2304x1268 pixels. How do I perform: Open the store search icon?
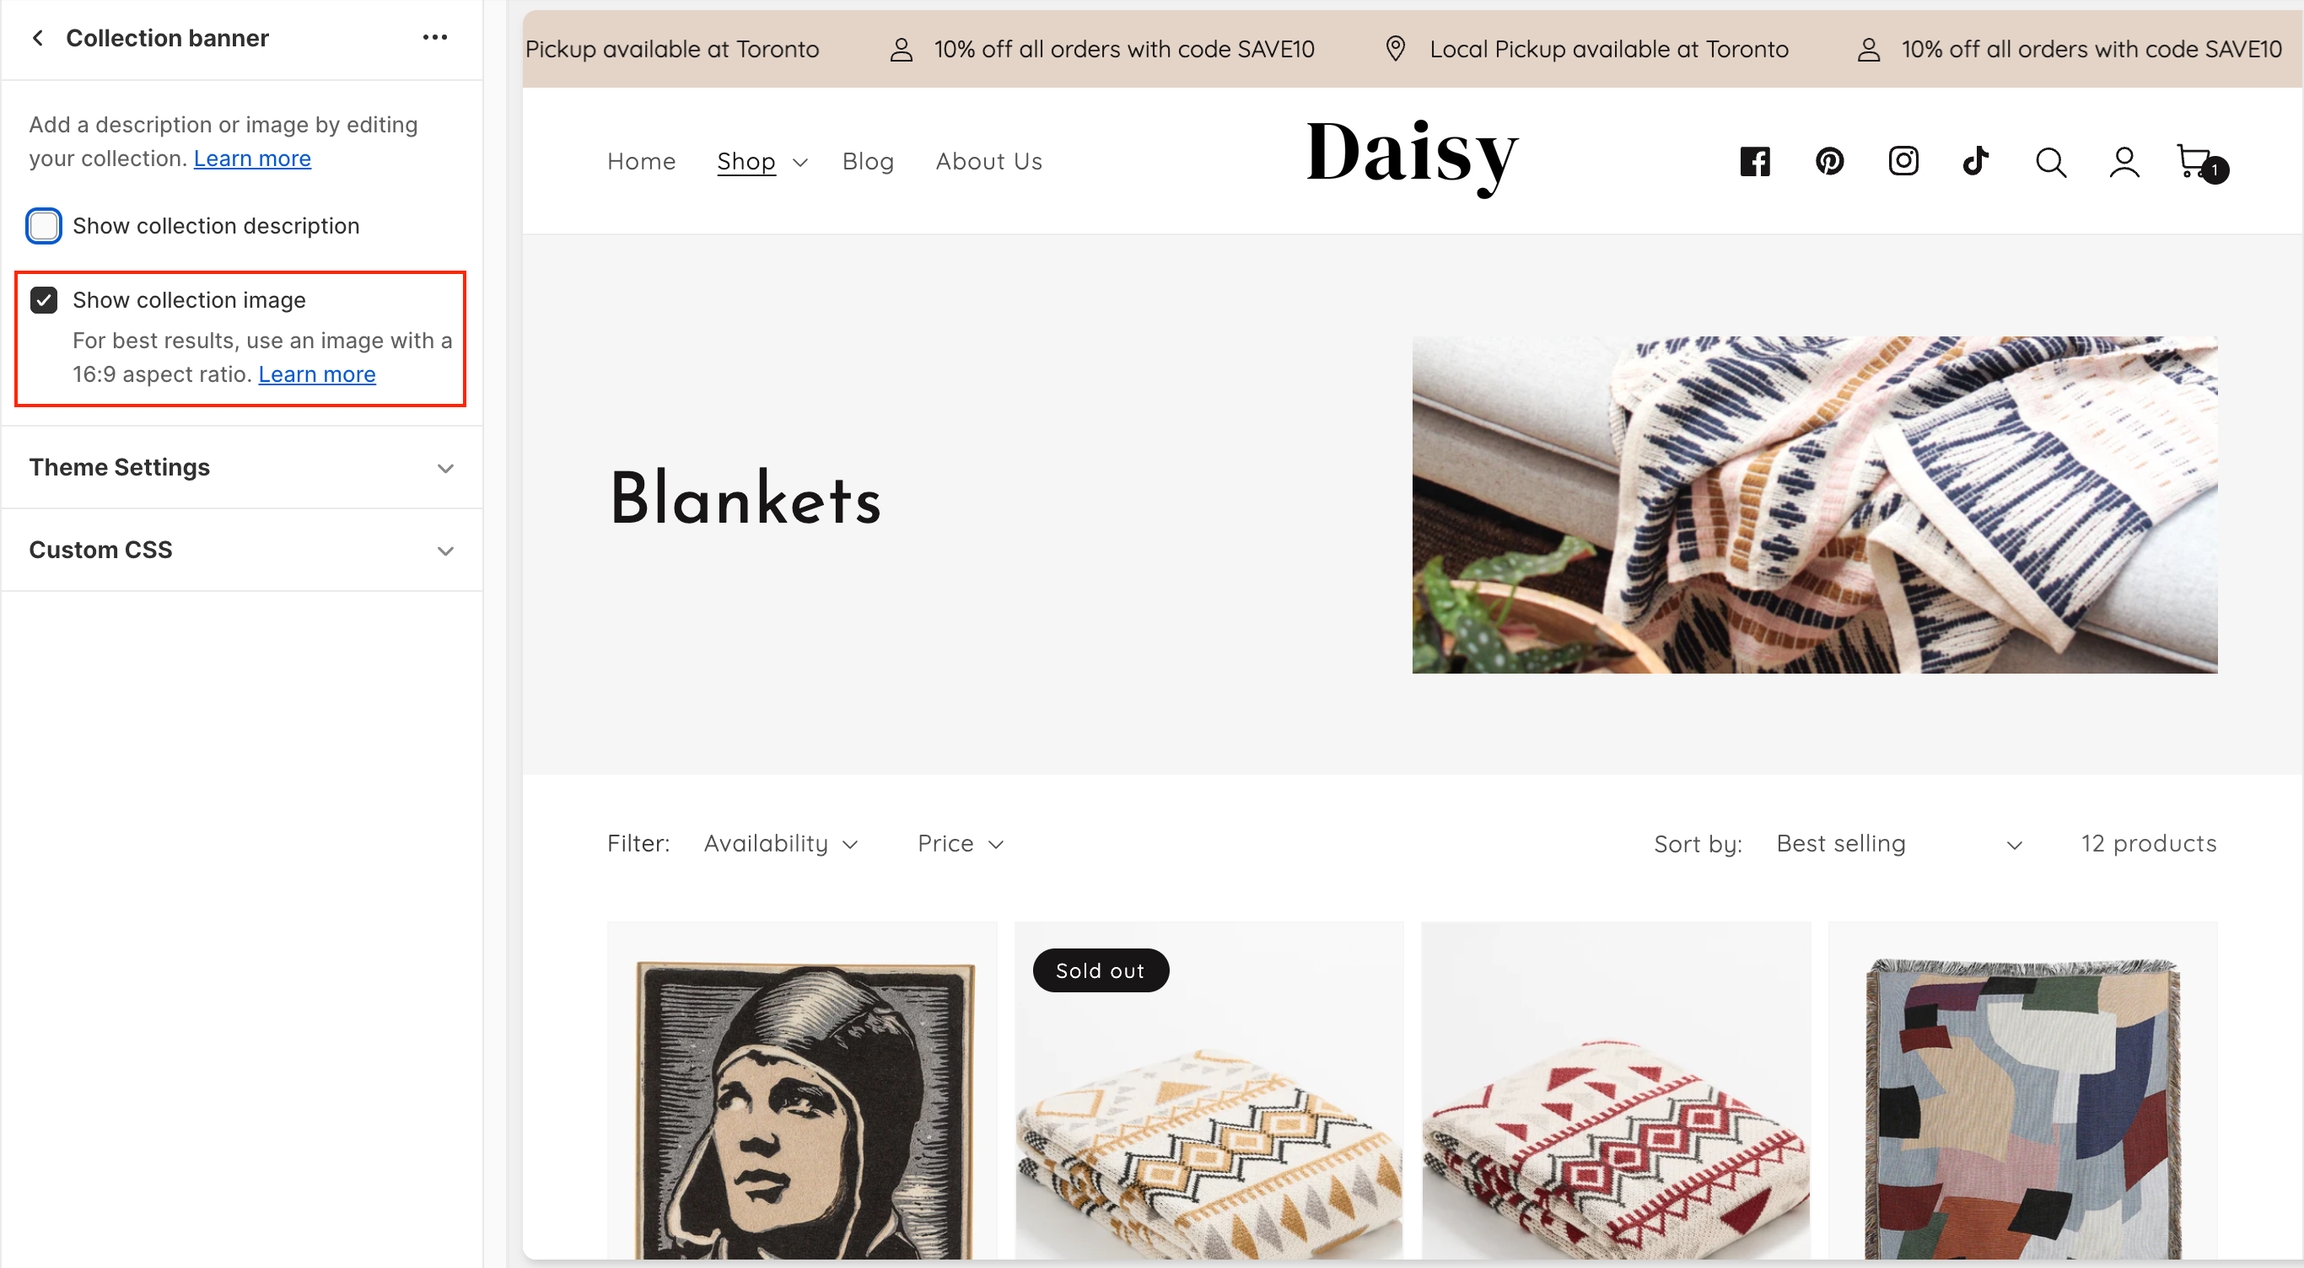2051,162
